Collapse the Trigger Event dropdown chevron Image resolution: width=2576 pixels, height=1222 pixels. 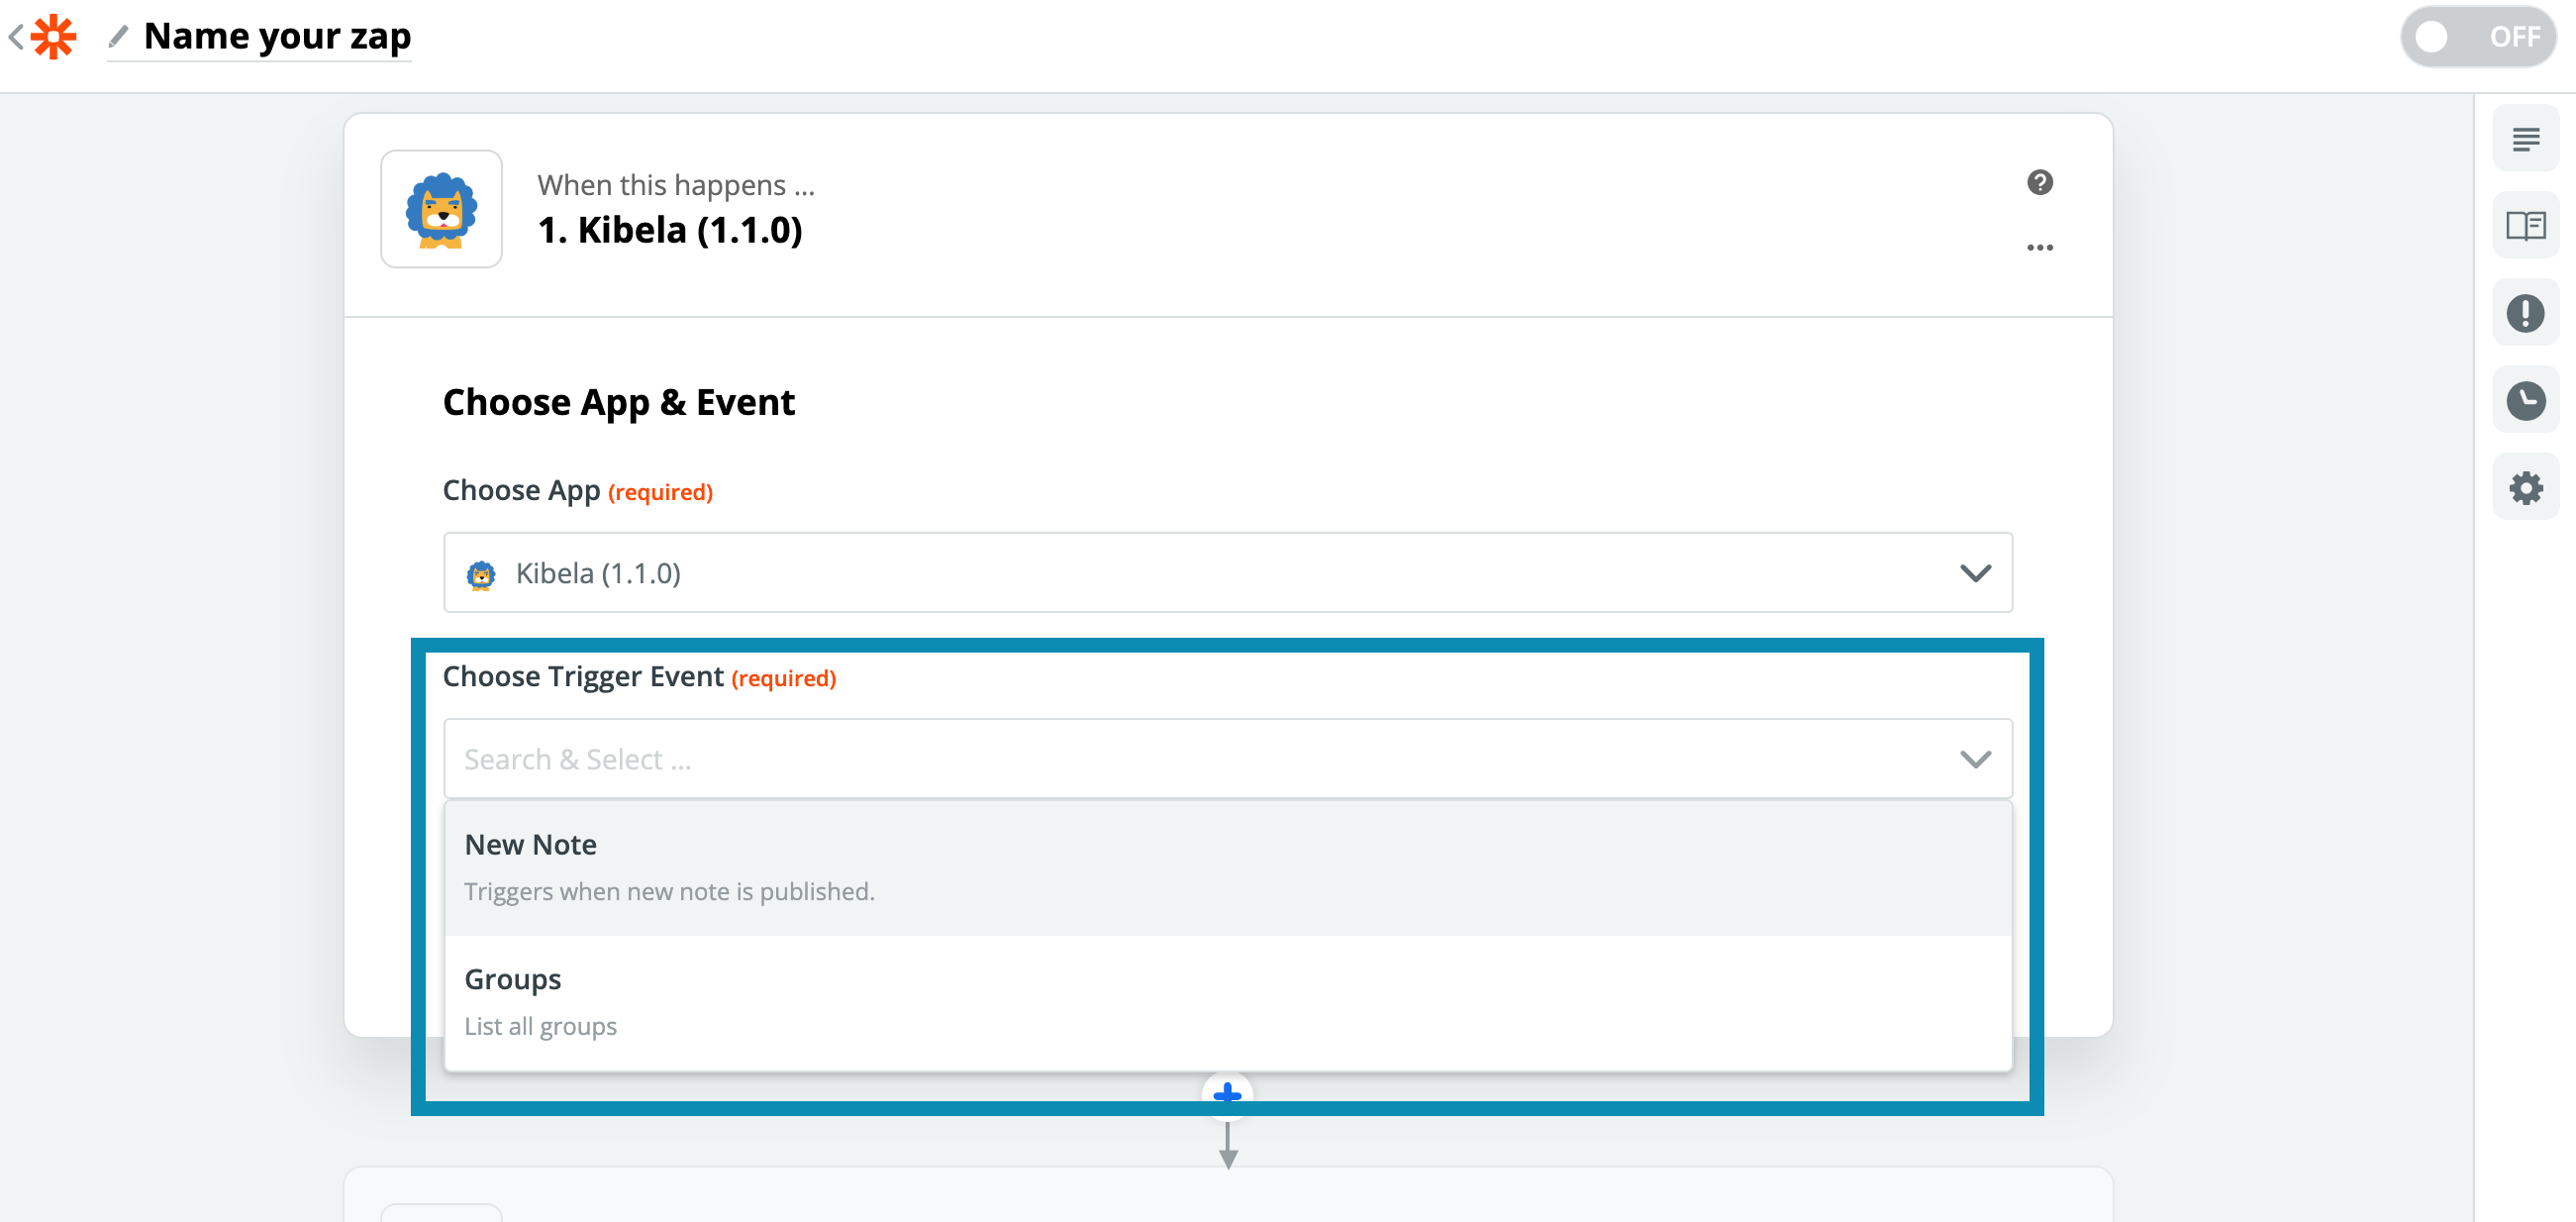point(1975,759)
